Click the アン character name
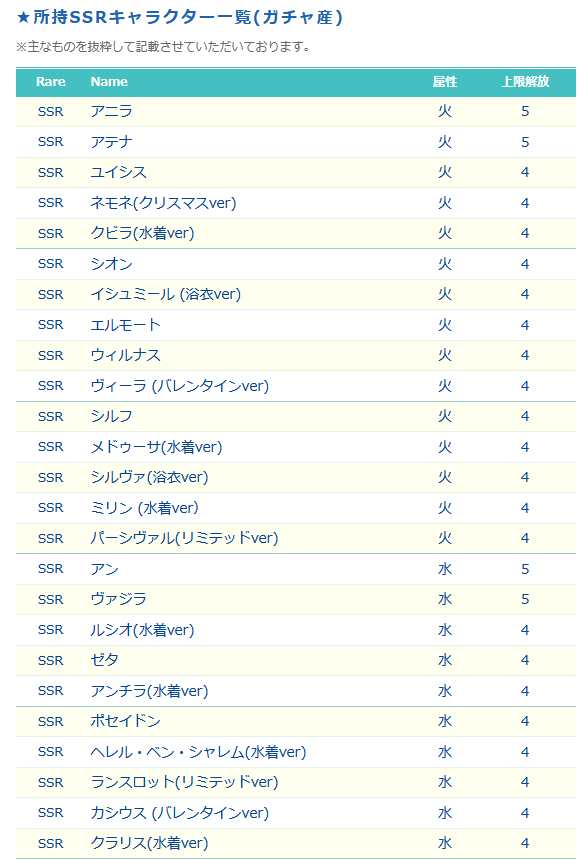 pyautogui.click(x=104, y=569)
